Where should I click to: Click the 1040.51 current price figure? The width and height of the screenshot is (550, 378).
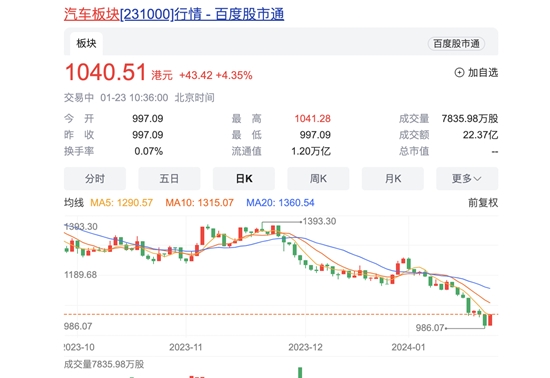point(106,72)
